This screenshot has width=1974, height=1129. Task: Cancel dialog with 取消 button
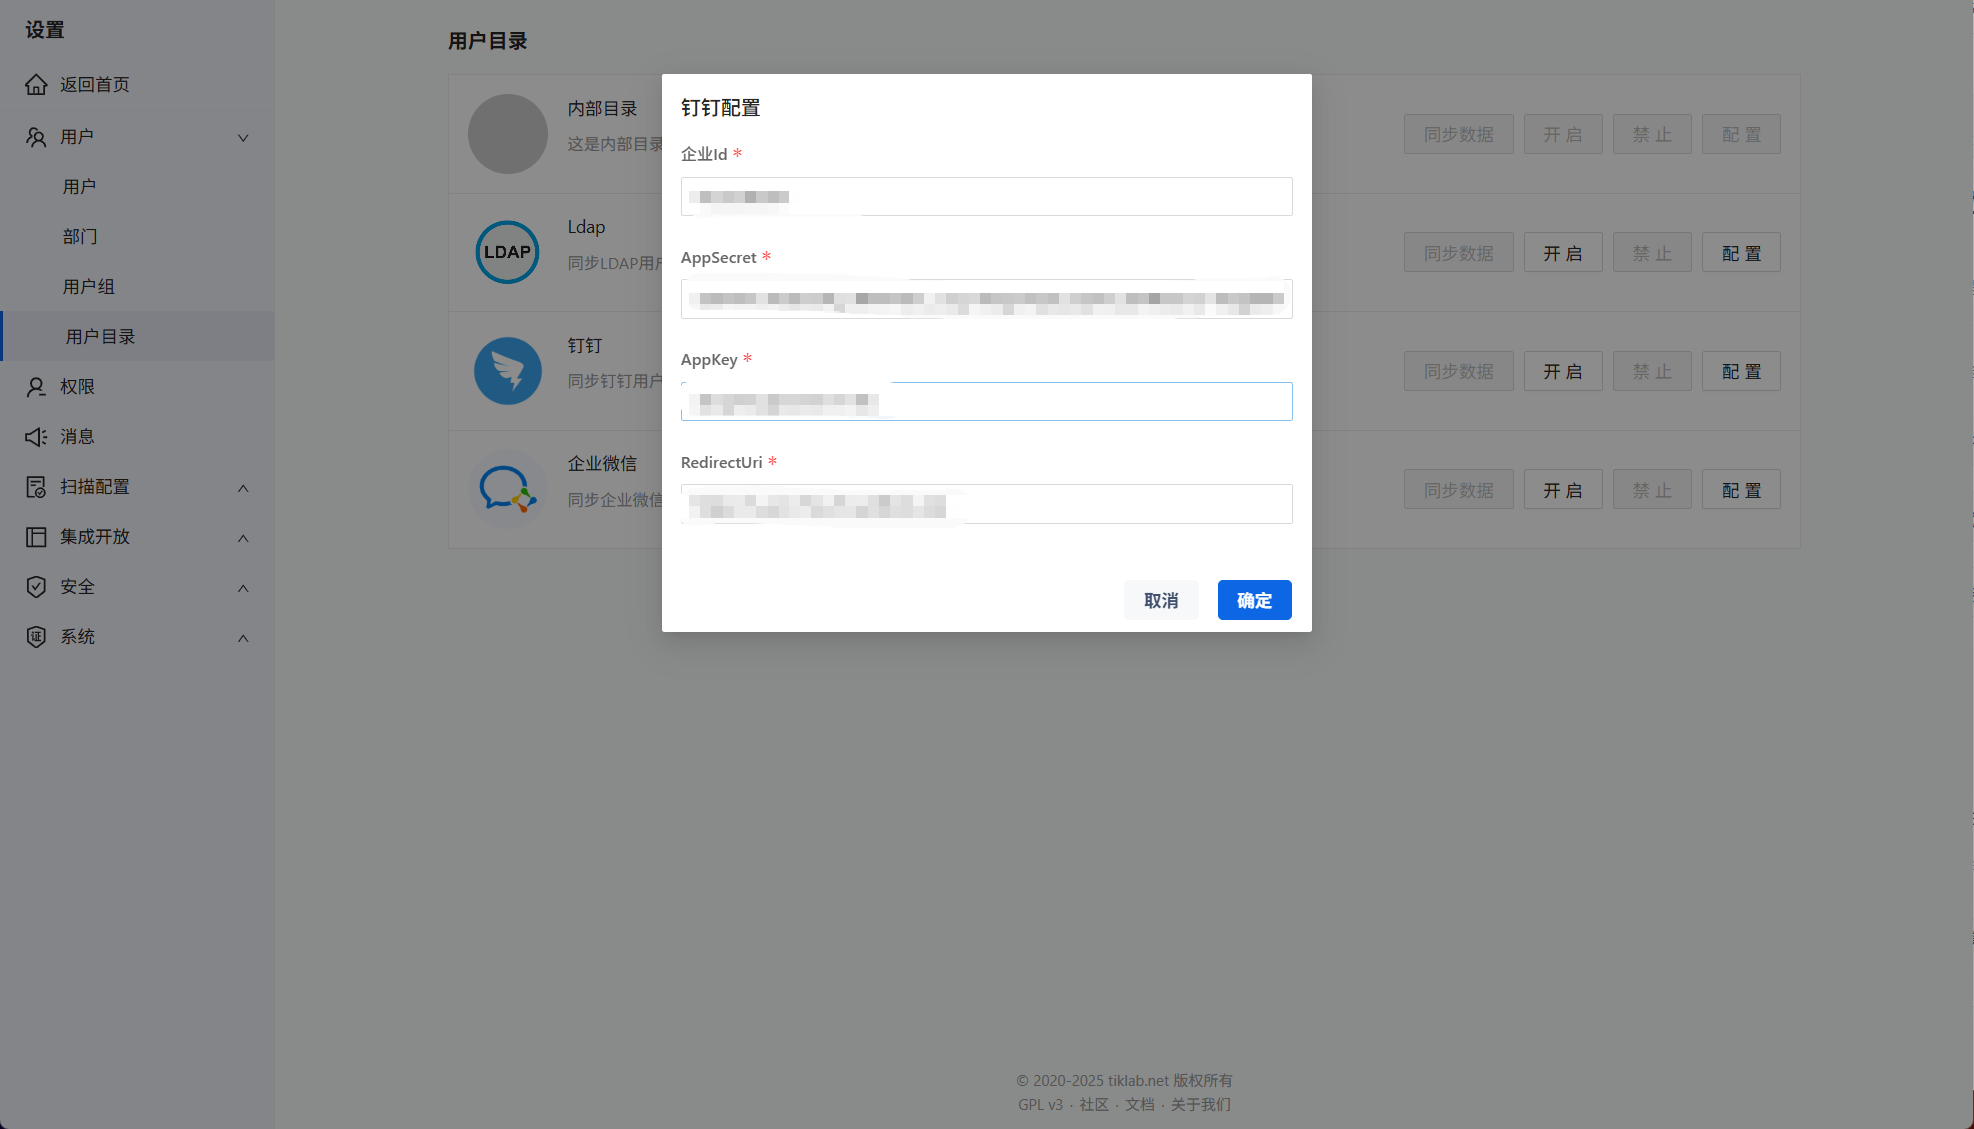pyautogui.click(x=1160, y=600)
